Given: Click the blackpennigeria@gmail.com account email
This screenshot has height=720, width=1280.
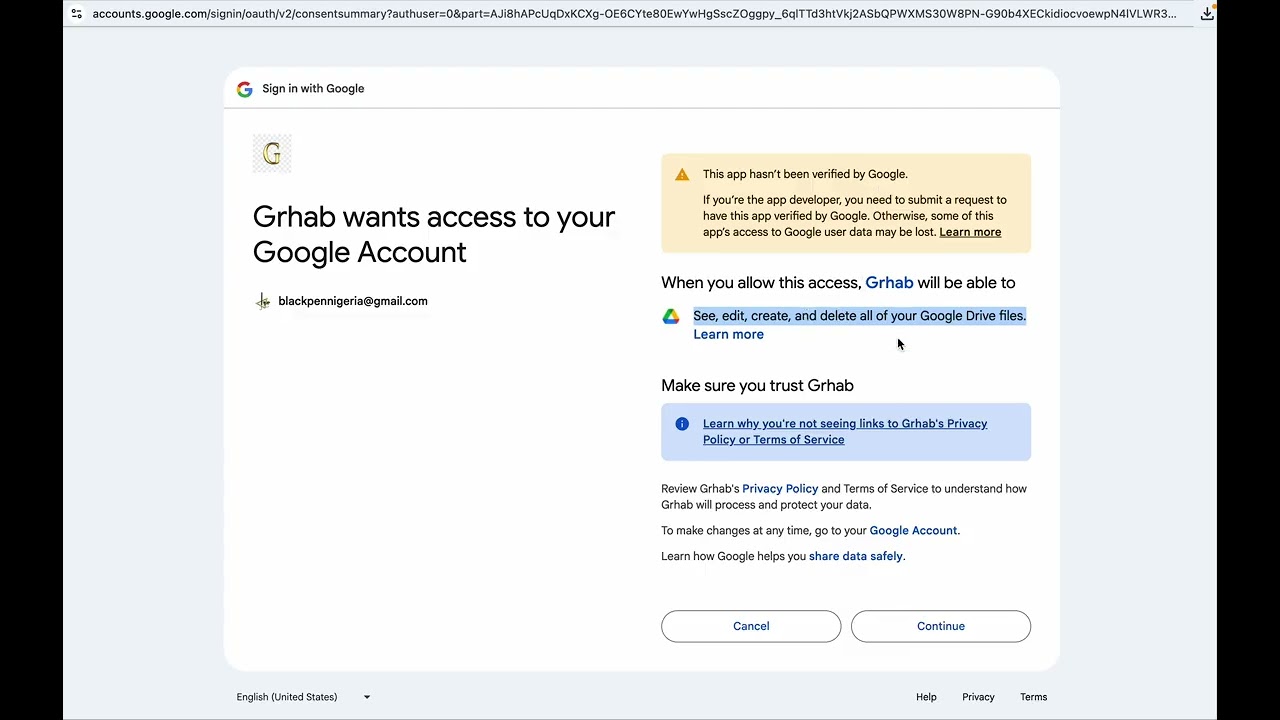Looking at the screenshot, I should [353, 301].
